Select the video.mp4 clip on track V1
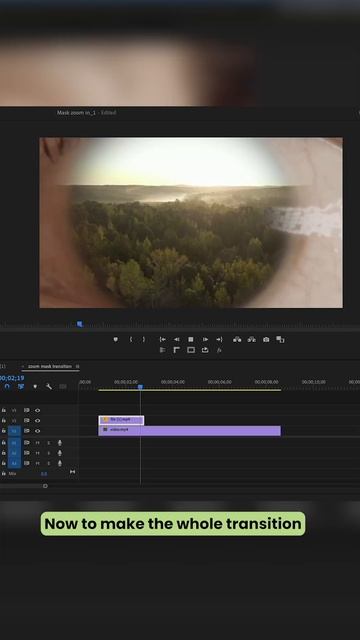 [189, 431]
